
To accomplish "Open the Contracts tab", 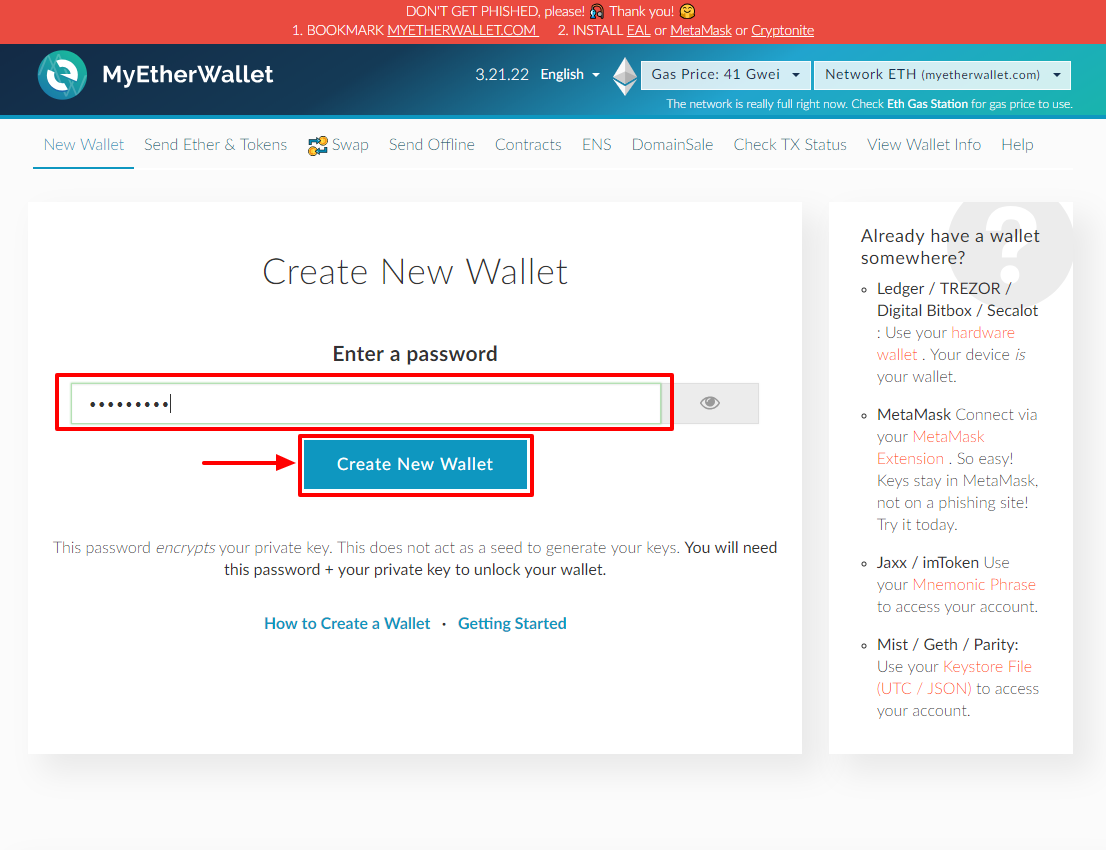I will pos(528,145).
